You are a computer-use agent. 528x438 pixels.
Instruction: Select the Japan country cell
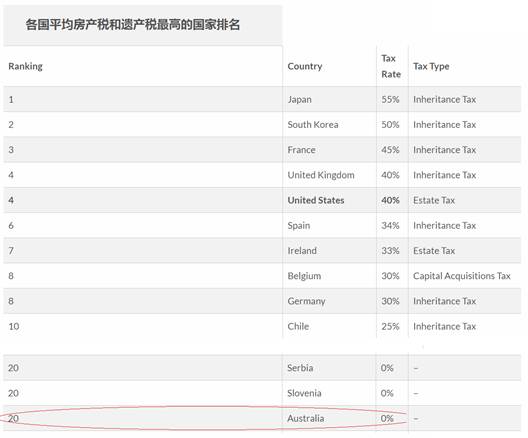click(299, 100)
